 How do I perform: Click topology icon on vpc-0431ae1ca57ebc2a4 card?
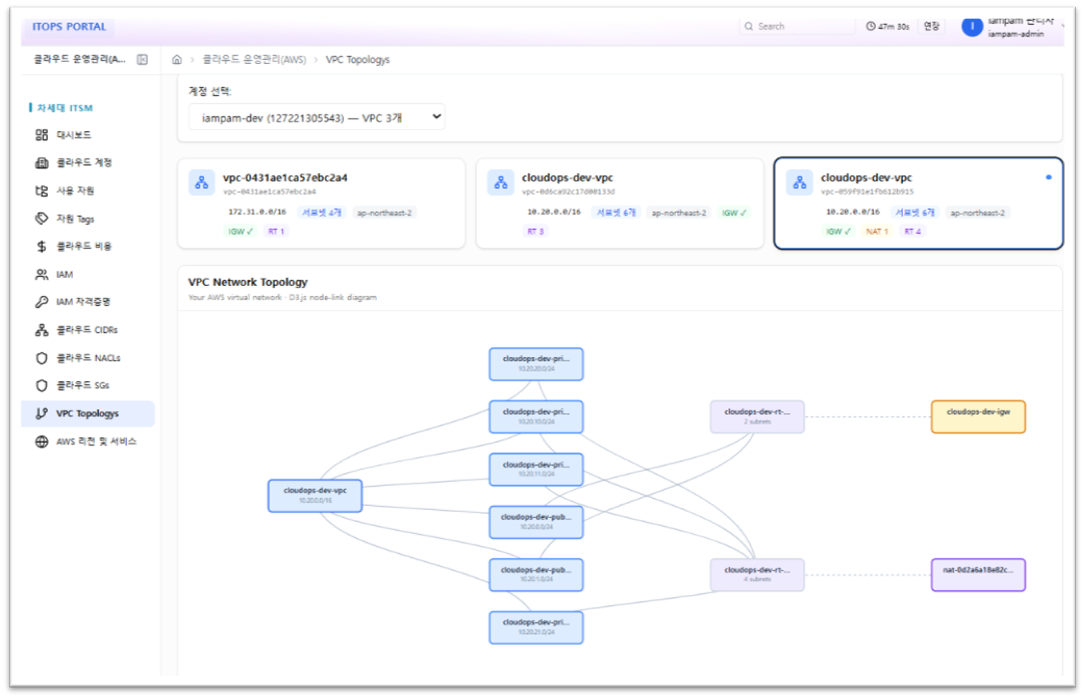point(201,183)
